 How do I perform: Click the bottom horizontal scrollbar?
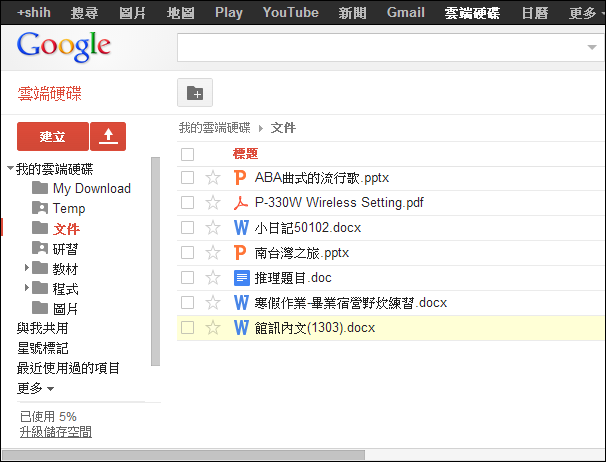click(x=183, y=455)
